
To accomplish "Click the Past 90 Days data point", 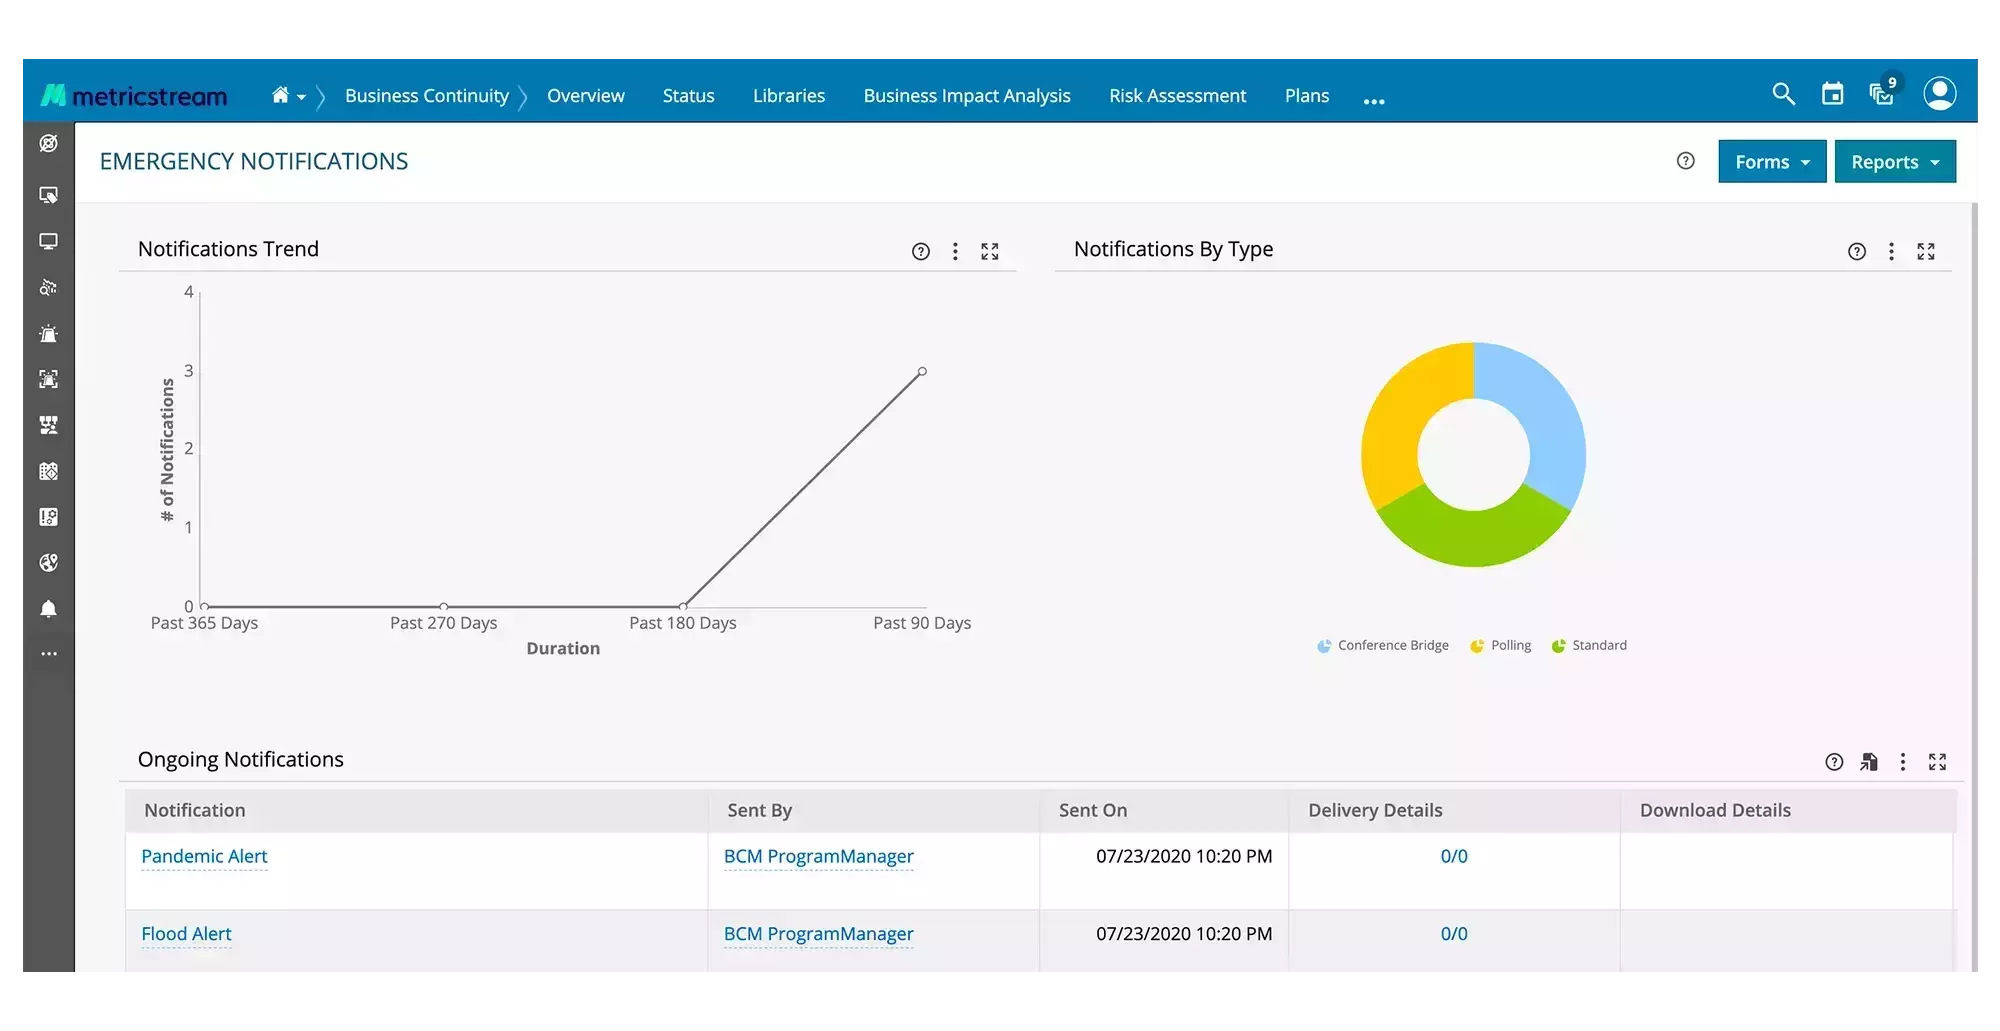I will coord(922,371).
